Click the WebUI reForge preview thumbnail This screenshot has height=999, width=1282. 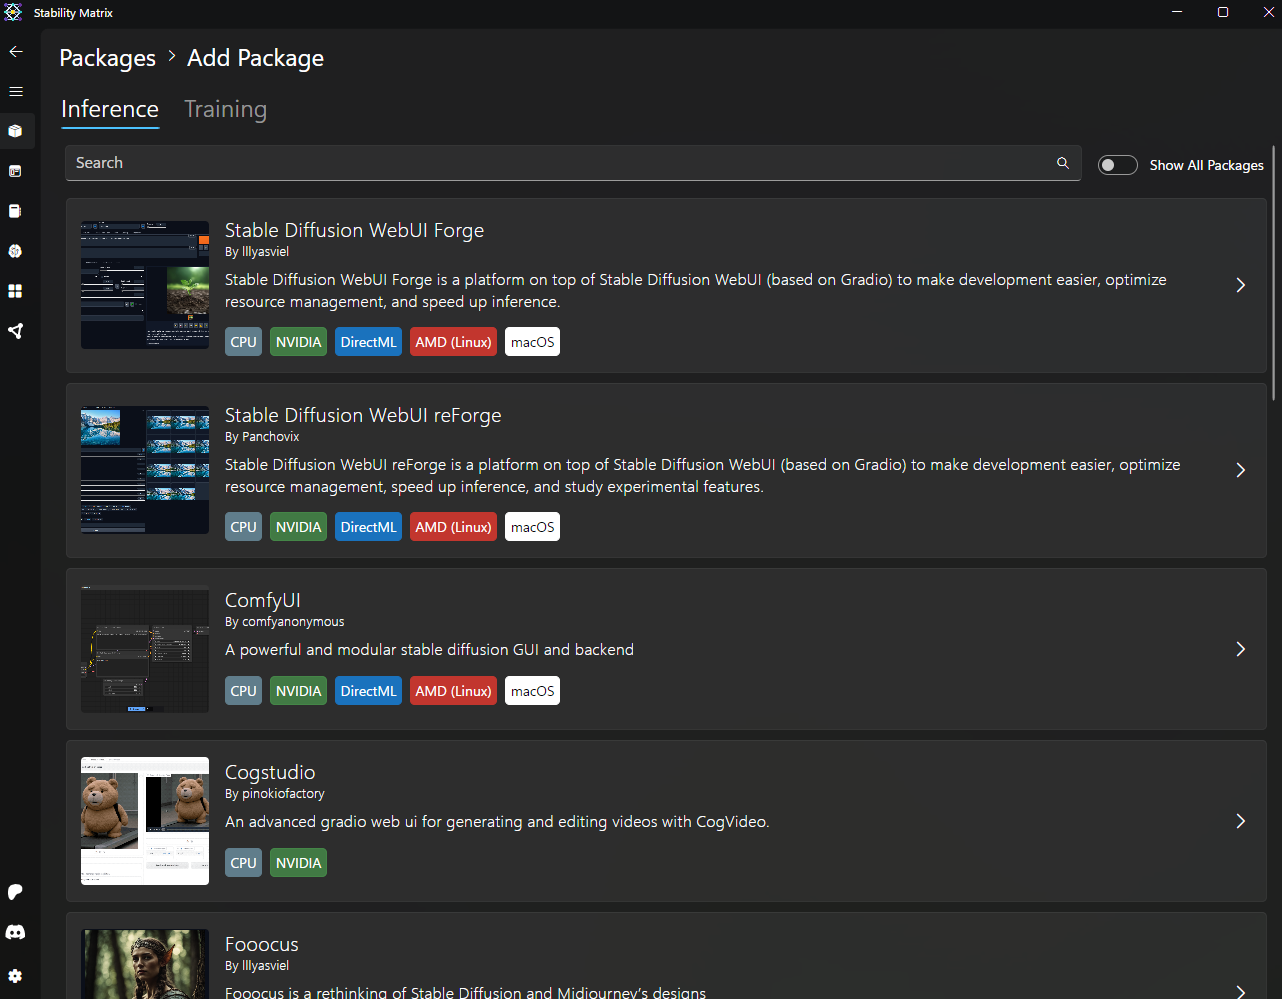pyautogui.click(x=145, y=470)
